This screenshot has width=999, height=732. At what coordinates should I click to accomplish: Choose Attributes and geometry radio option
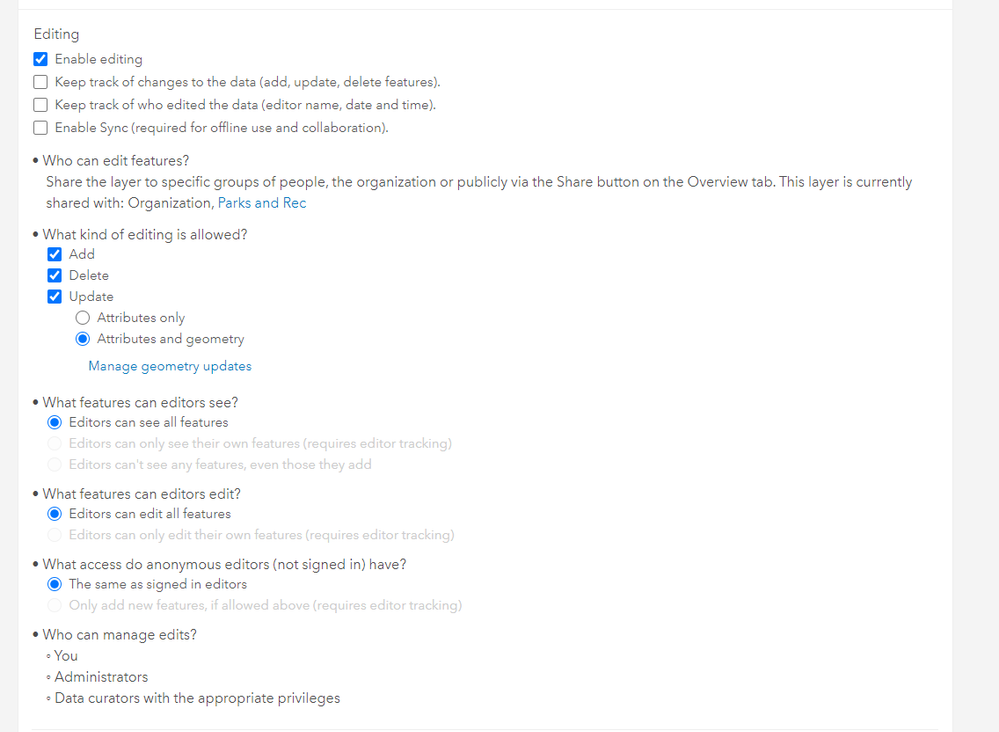pos(83,339)
